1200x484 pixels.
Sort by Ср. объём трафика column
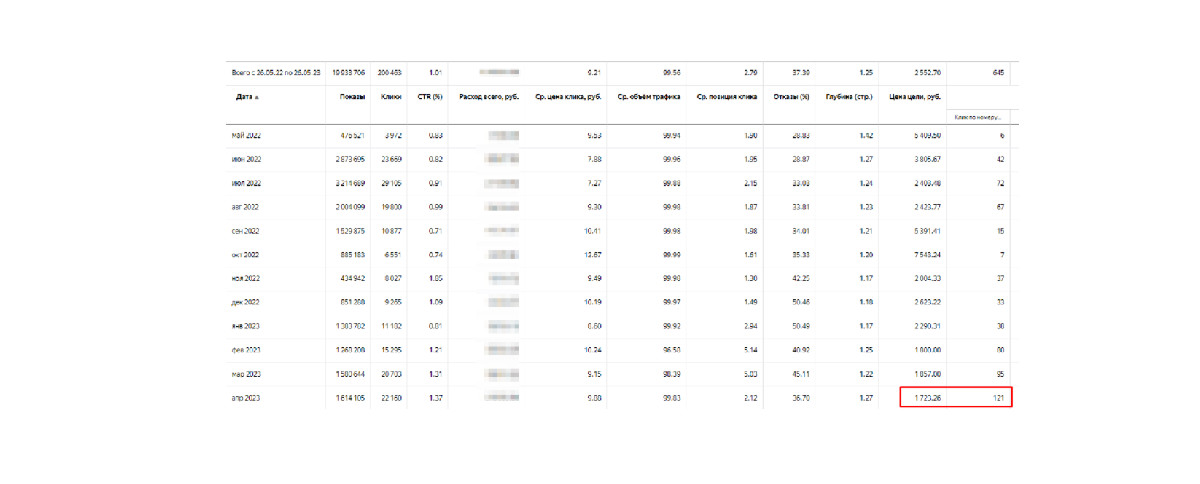point(648,97)
